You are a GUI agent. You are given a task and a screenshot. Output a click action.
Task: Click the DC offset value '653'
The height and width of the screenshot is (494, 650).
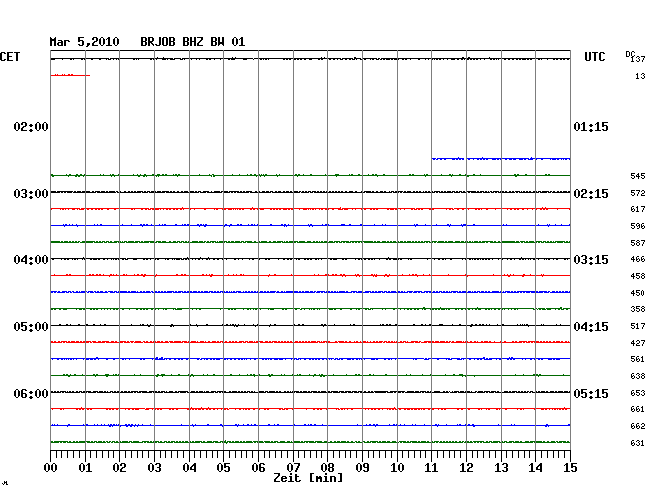click(638, 393)
